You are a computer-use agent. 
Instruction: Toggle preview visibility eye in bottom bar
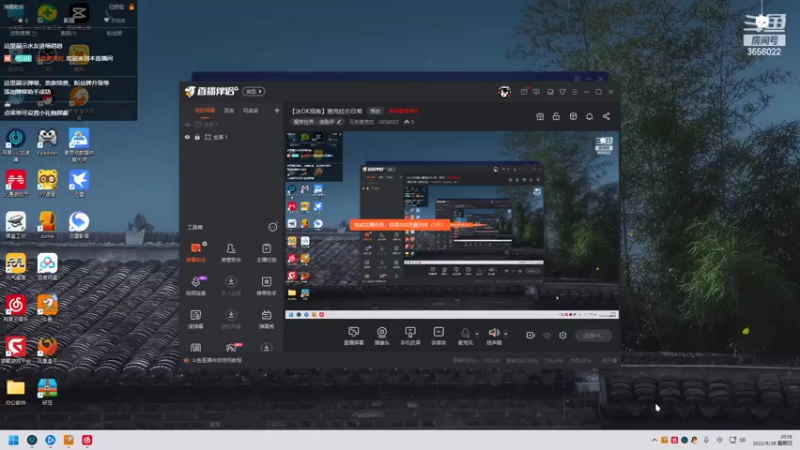click(547, 335)
